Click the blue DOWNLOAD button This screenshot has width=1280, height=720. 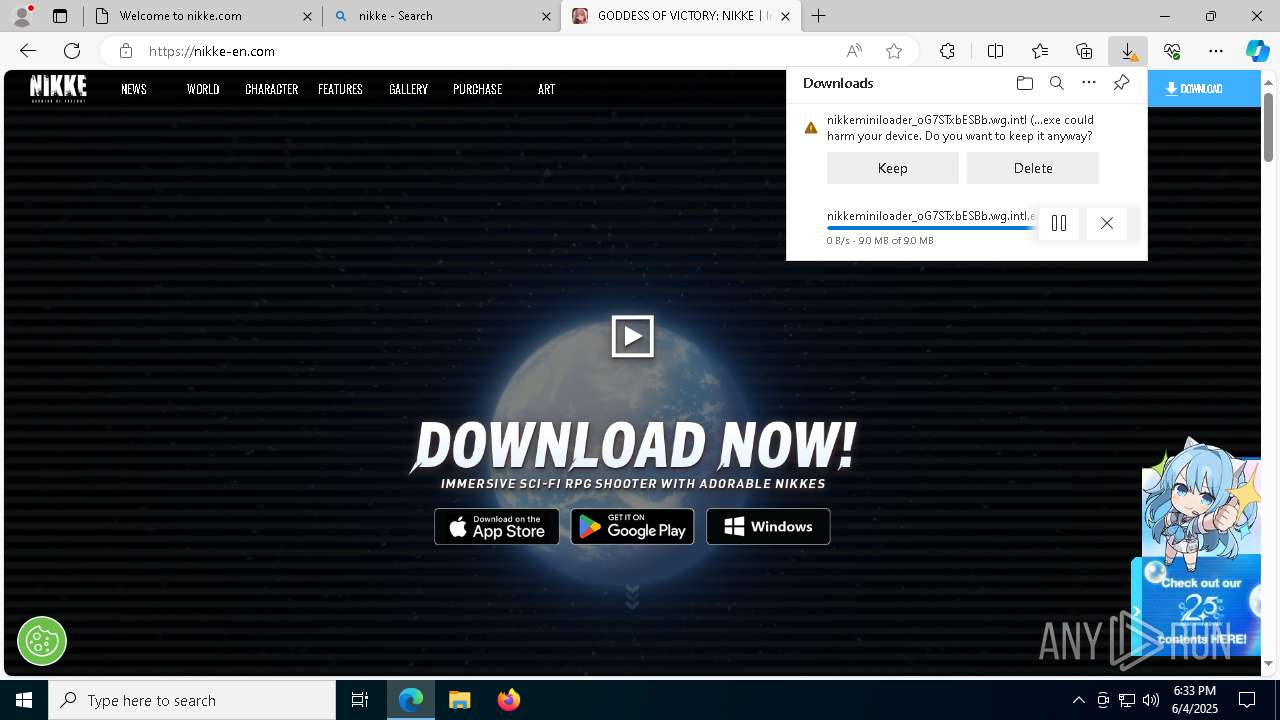1204,89
